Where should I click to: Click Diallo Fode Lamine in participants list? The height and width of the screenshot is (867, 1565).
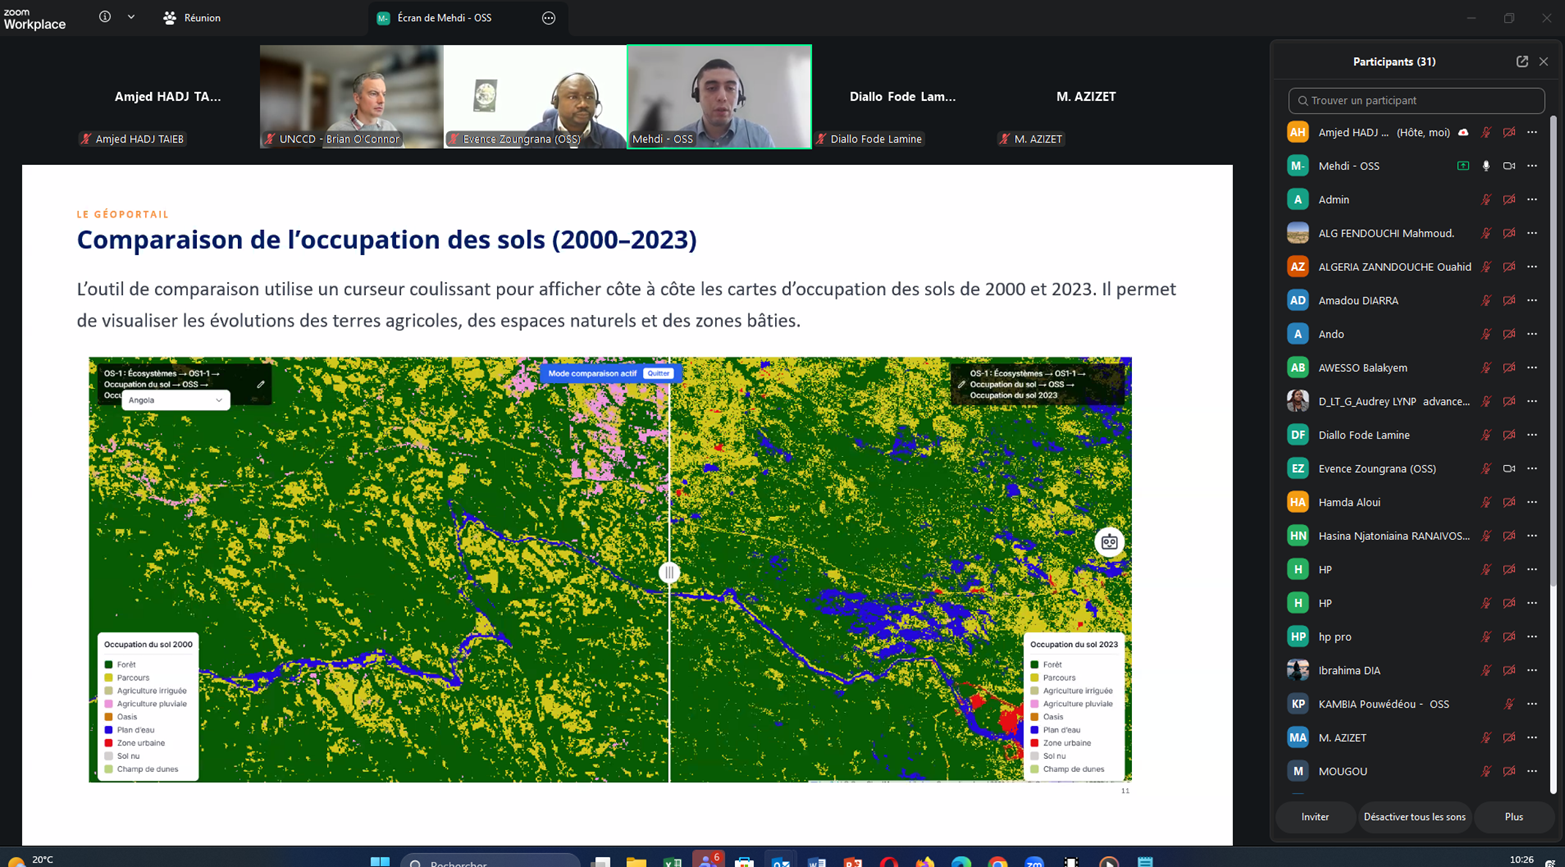pyautogui.click(x=1364, y=435)
